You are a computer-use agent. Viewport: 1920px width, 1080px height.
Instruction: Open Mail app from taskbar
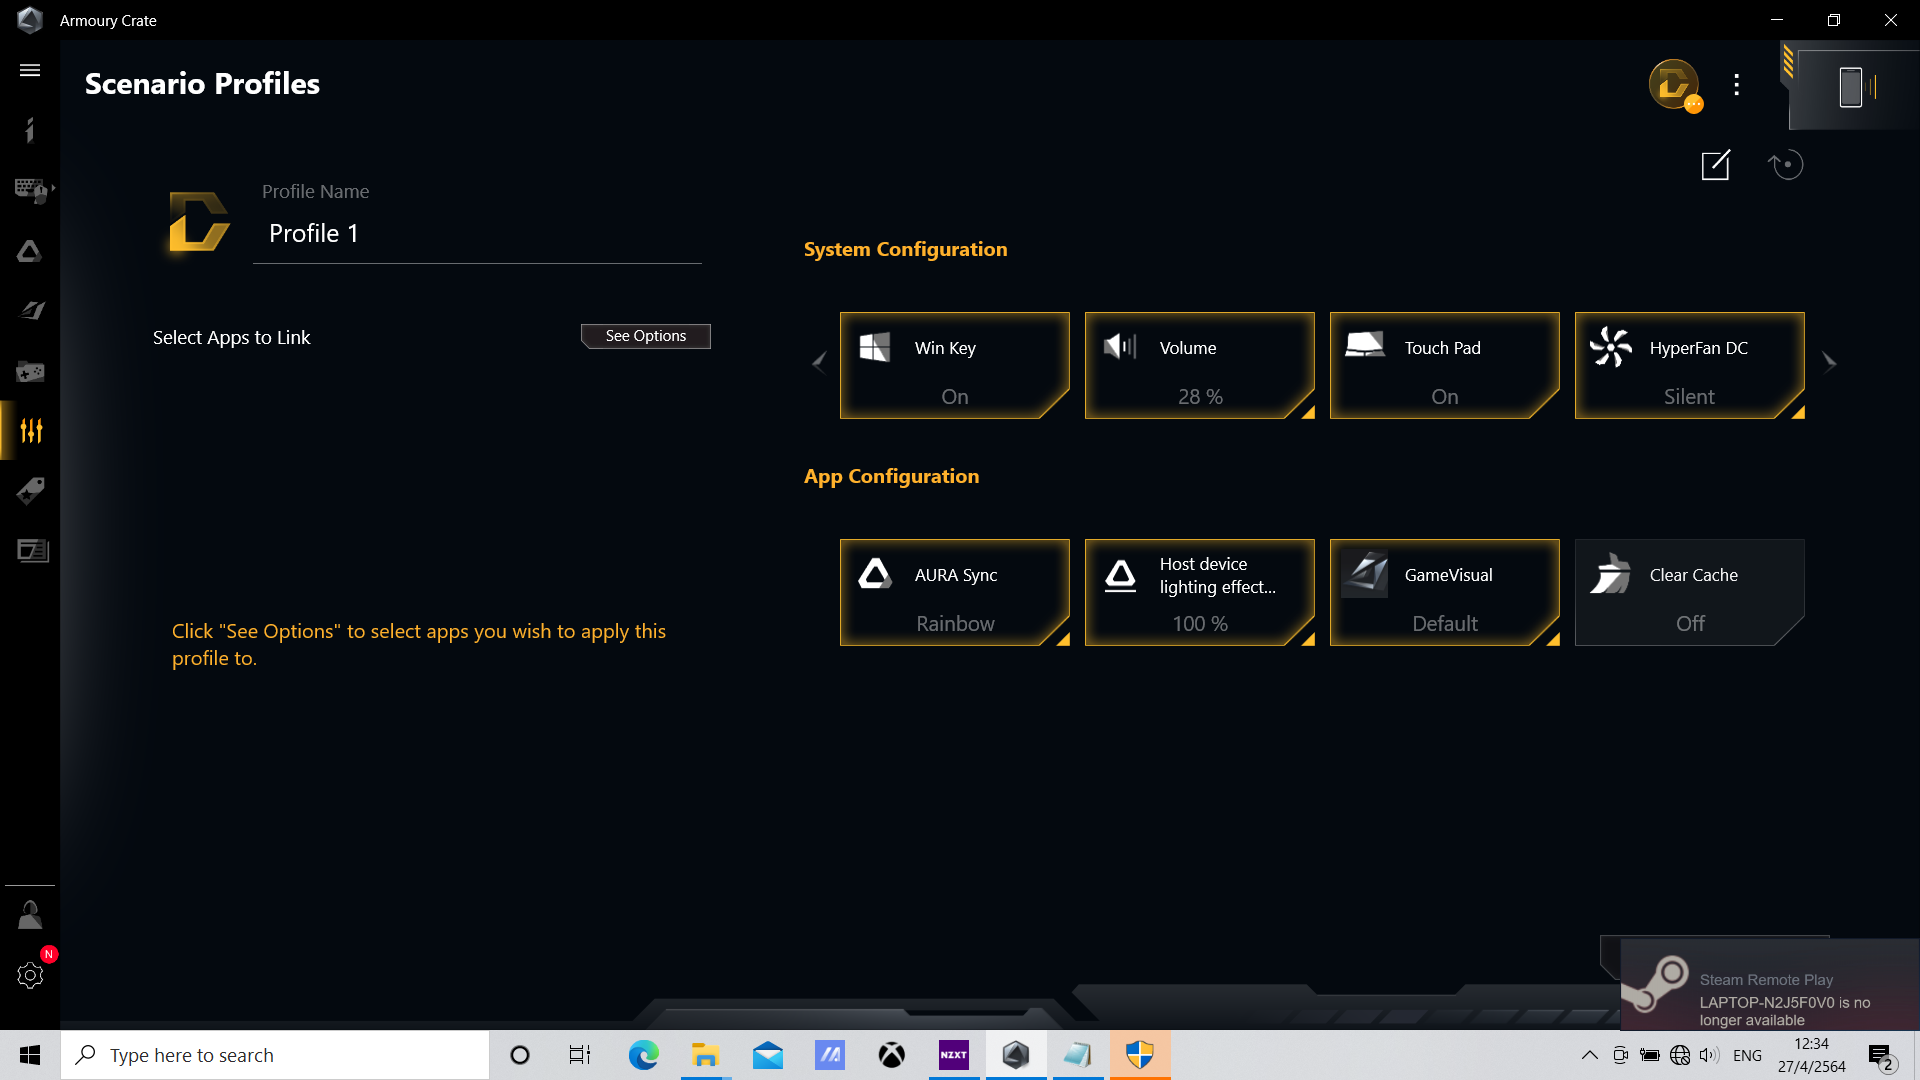767,1055
